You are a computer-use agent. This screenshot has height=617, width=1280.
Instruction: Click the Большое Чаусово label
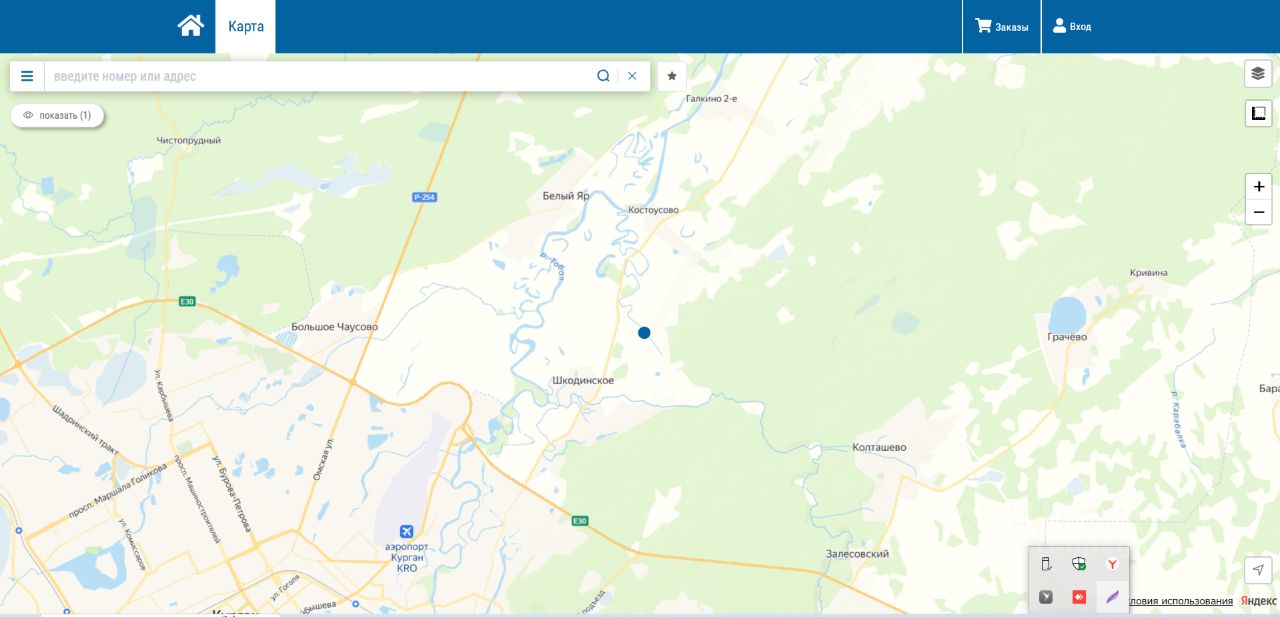[x=335, y=327]
